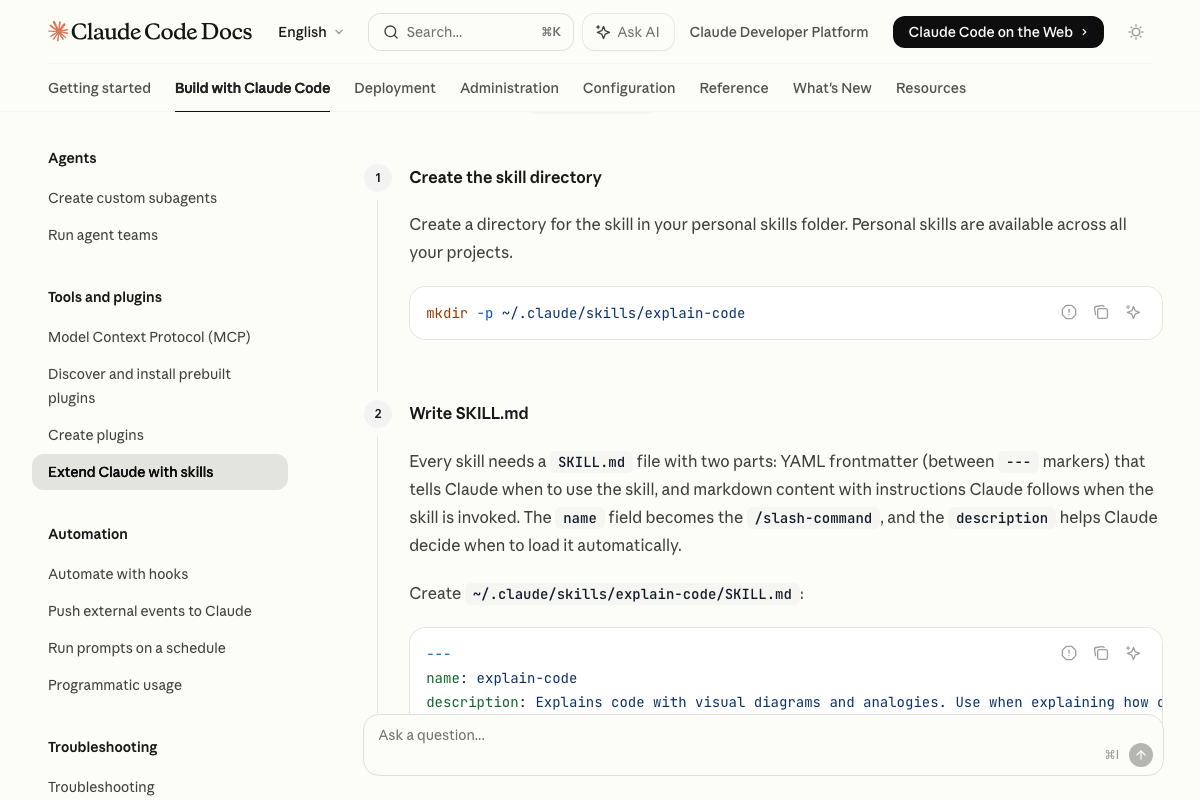Click the Agents sidebar section heading

tap(72, 158)
